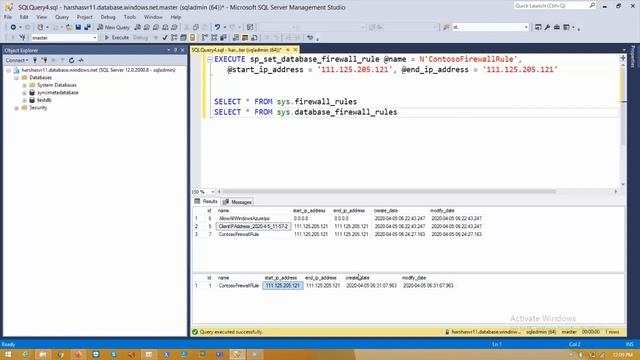Open the View menu
The height and width of the screenshot is (360, 640).
coord(42,17)
